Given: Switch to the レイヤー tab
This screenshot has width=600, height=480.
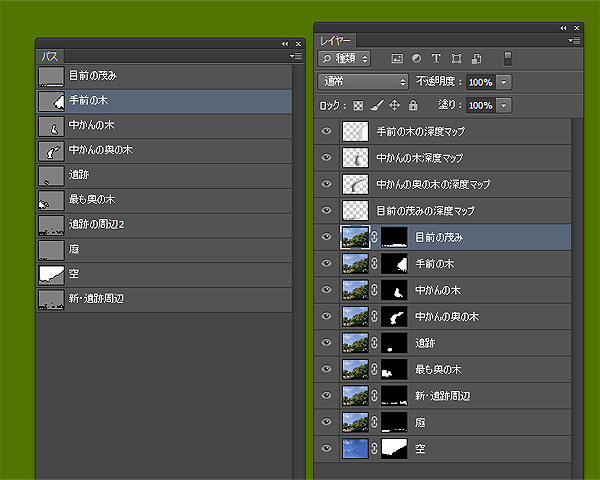Looking at the screenshot, I should point(335,40).
